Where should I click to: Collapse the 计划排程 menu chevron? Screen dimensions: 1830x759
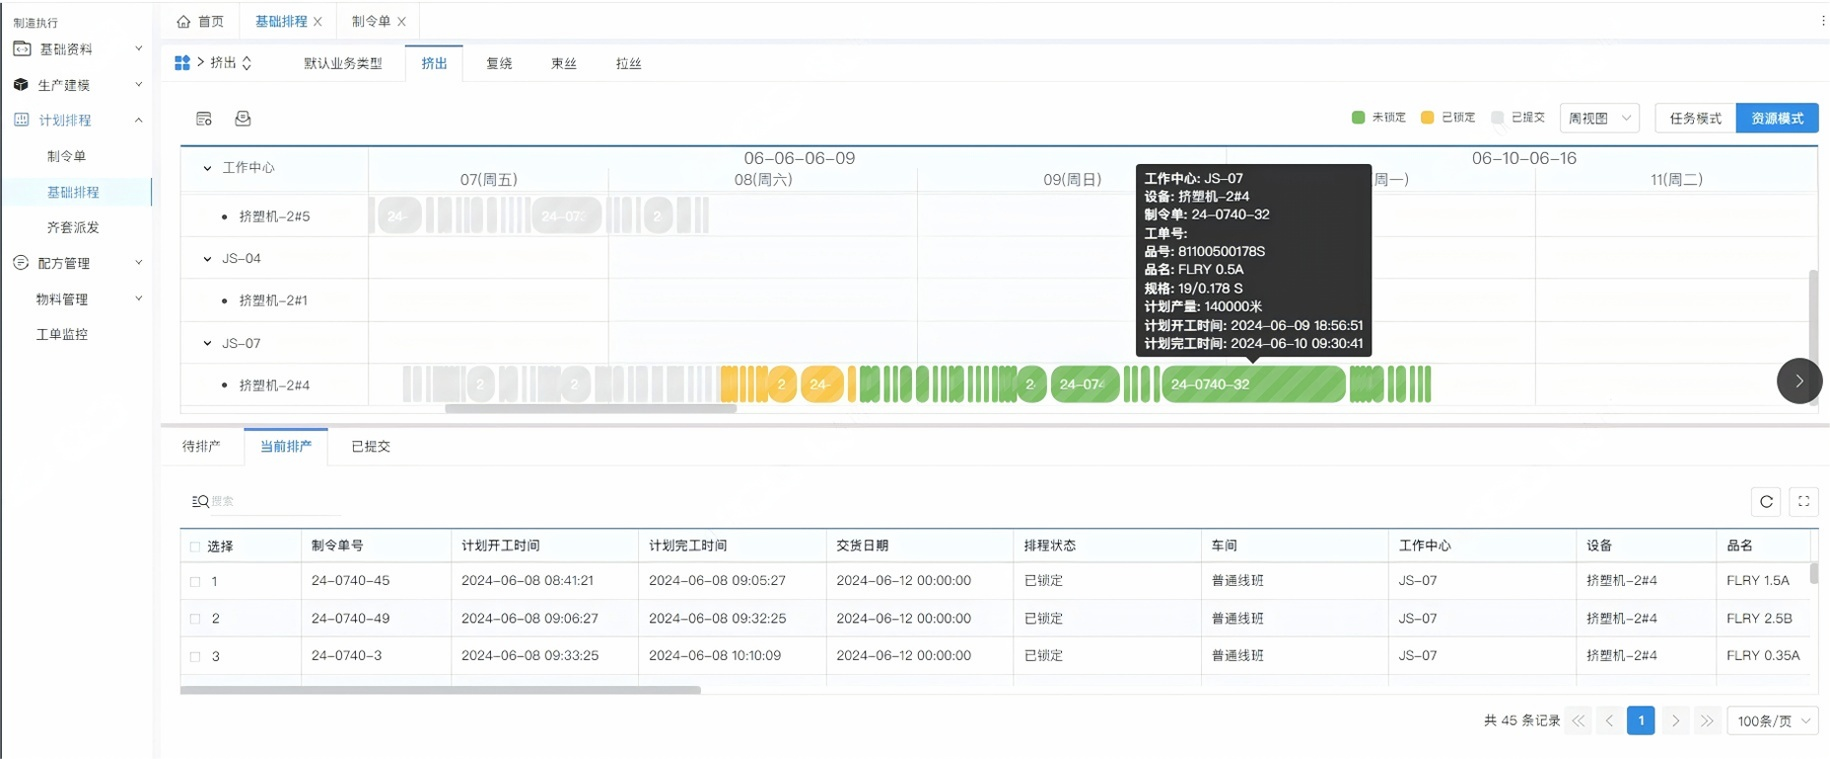click(x=139, y=120)
